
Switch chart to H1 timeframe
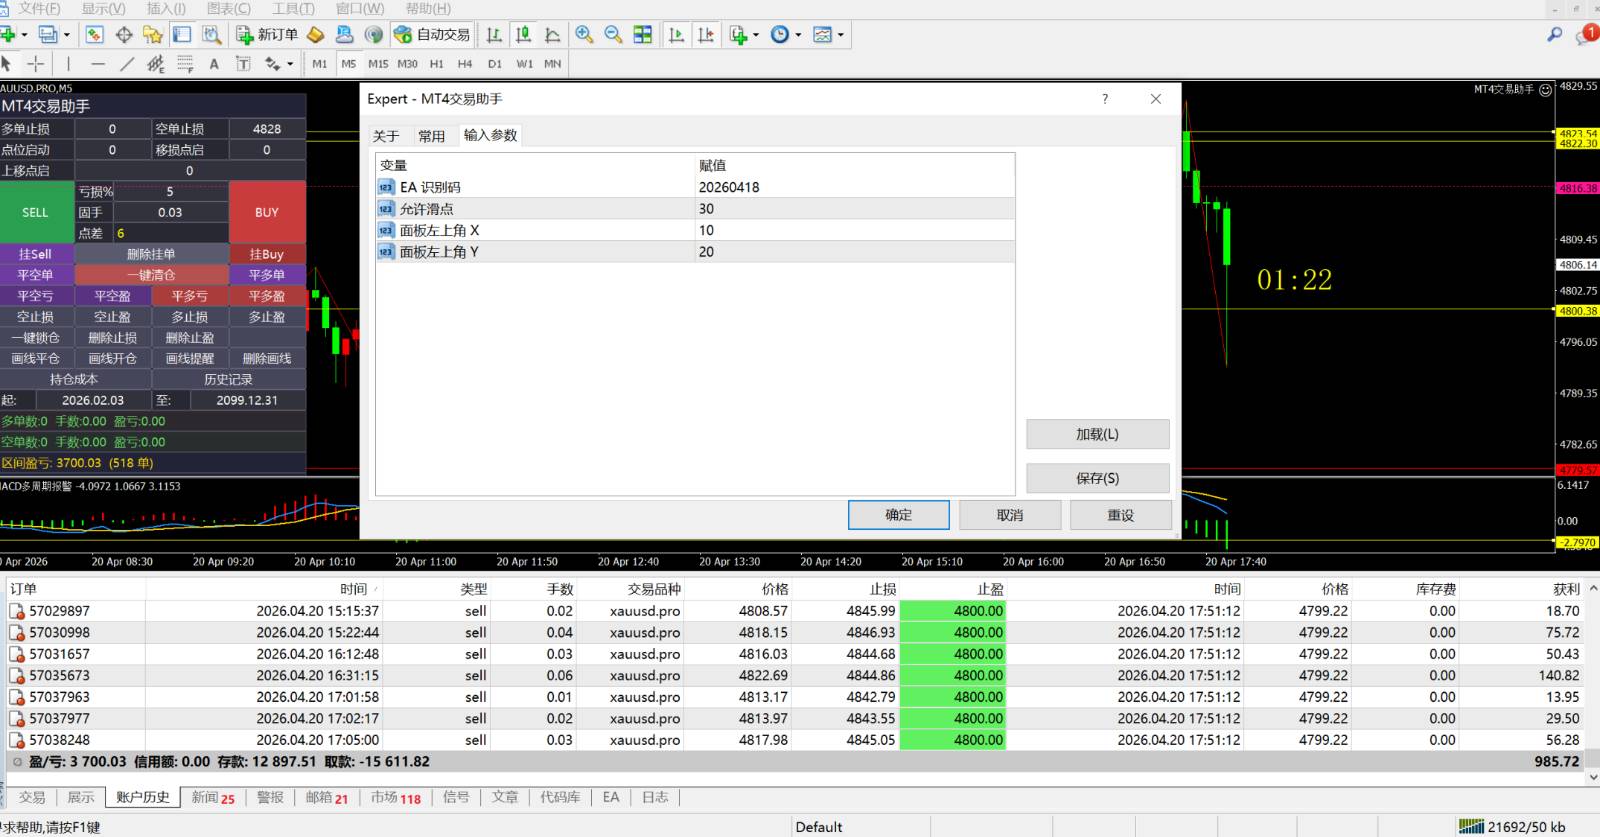[x=436, y=64]
